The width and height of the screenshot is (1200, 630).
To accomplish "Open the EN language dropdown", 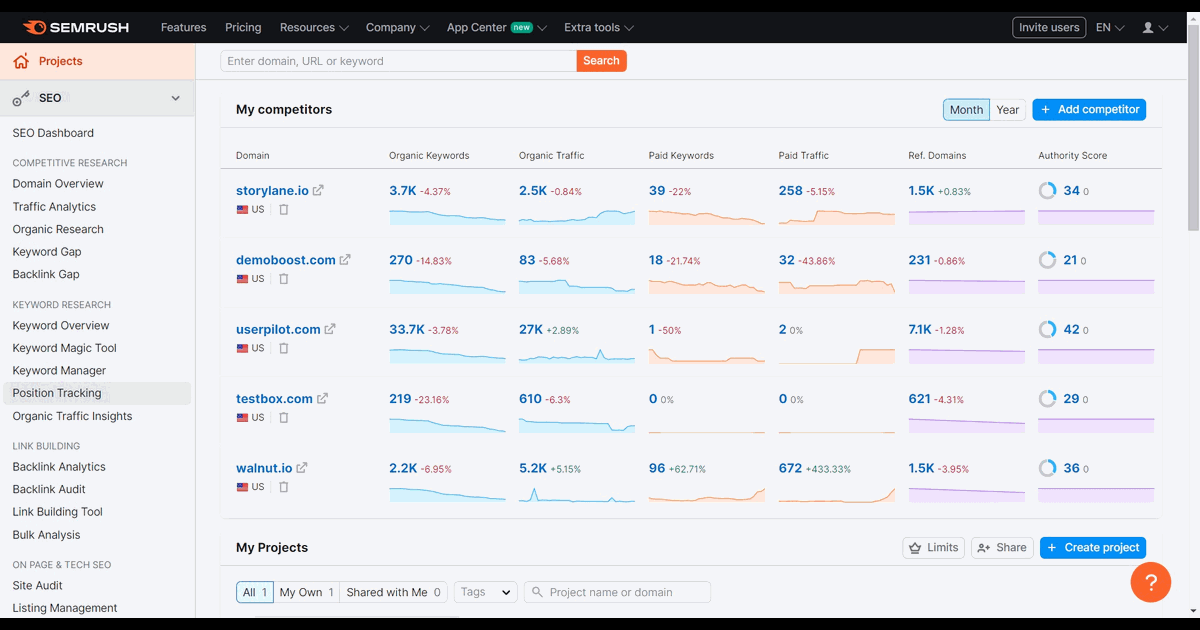I will (x=1110, y=28).
